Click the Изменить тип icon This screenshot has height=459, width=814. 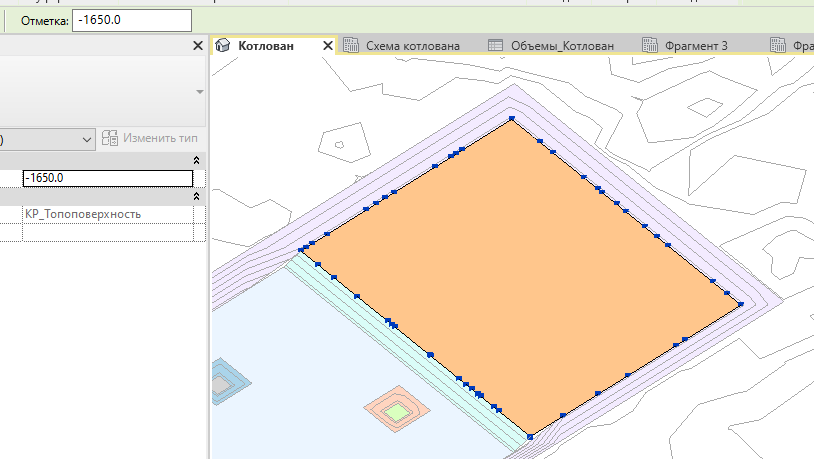(110, 138)
